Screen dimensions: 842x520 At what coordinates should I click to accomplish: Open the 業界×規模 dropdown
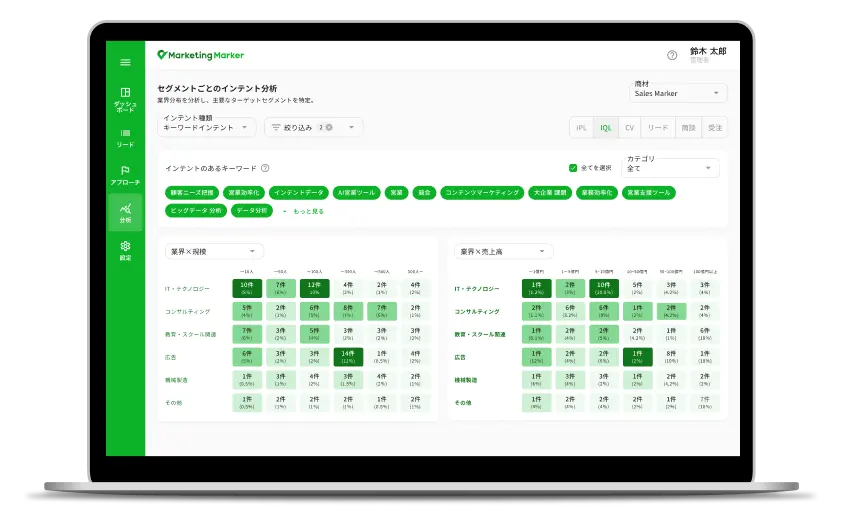point(213,252)
